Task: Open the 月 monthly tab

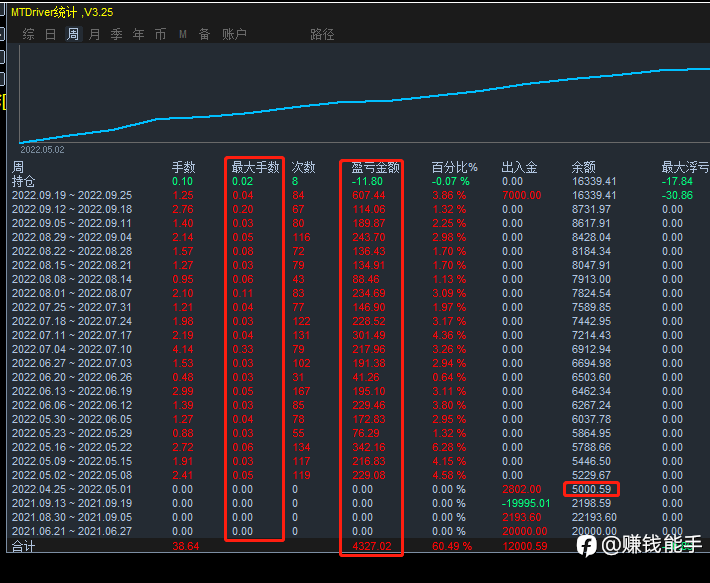Action: coord(95,34)
